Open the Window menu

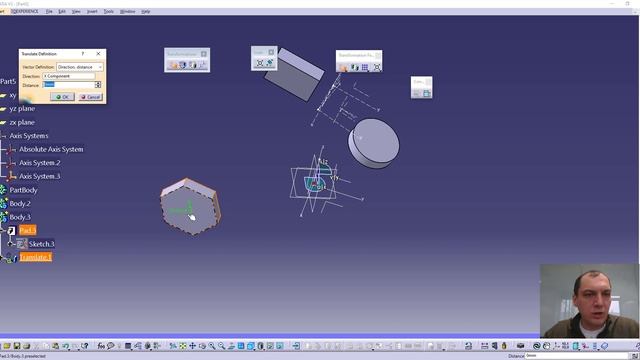[x=127, y=11]
